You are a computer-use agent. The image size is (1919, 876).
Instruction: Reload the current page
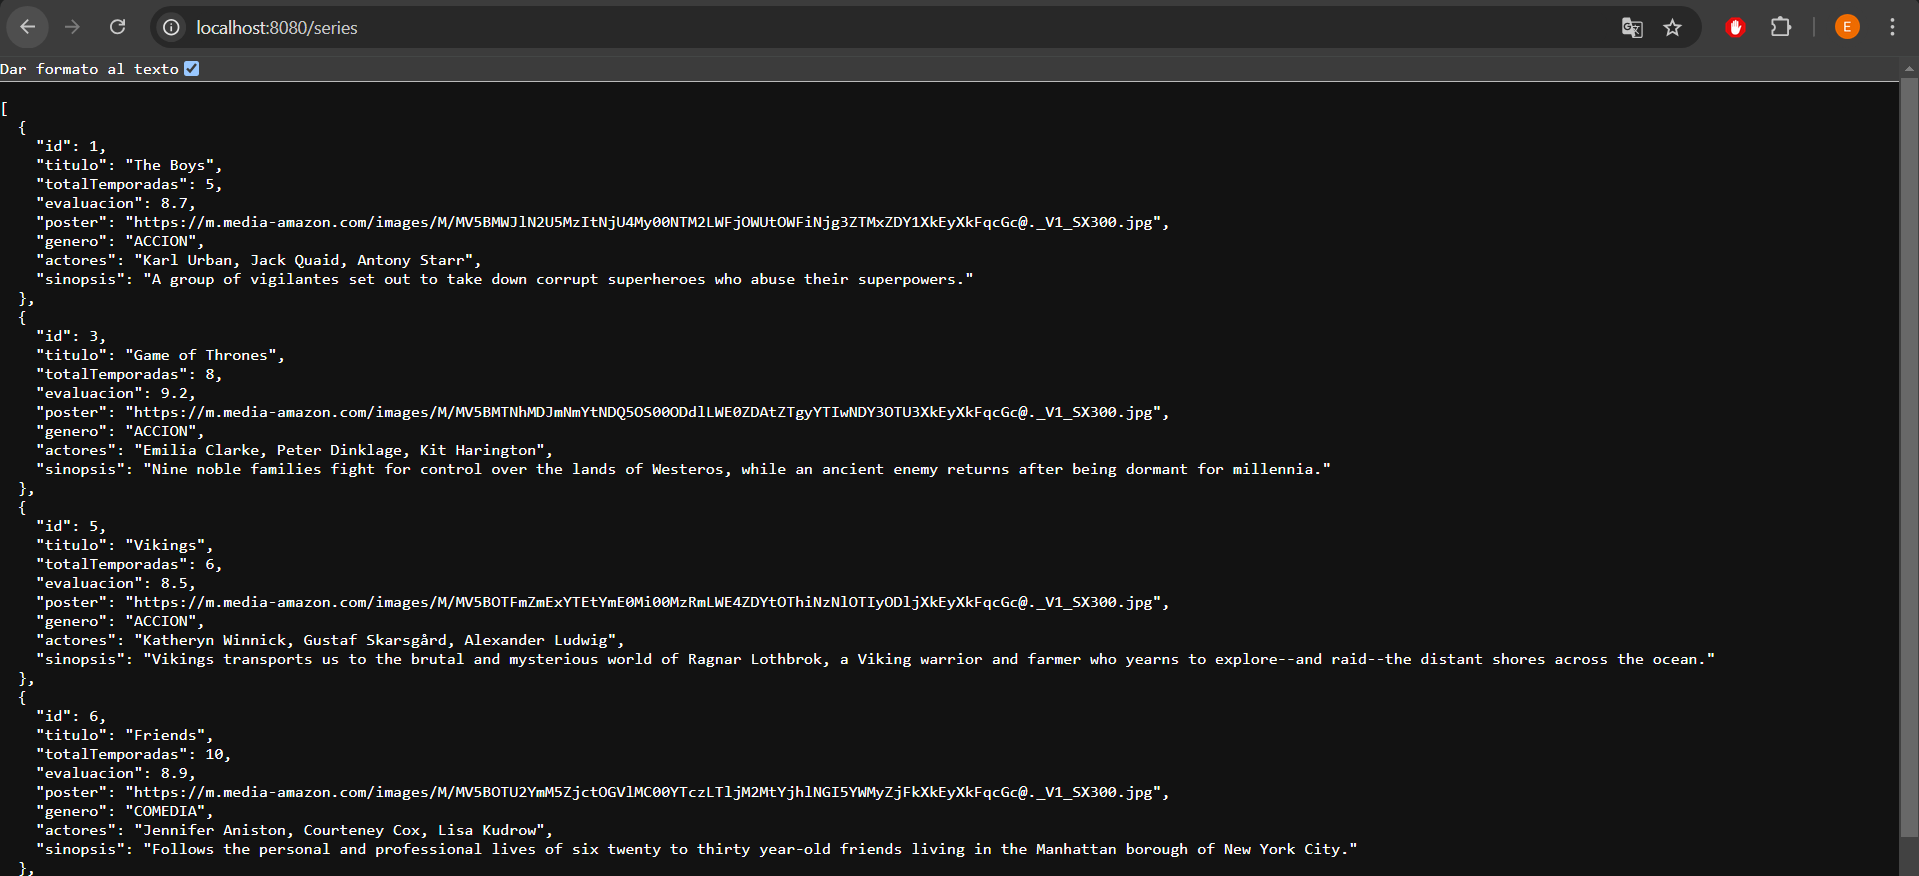[118, 27]
